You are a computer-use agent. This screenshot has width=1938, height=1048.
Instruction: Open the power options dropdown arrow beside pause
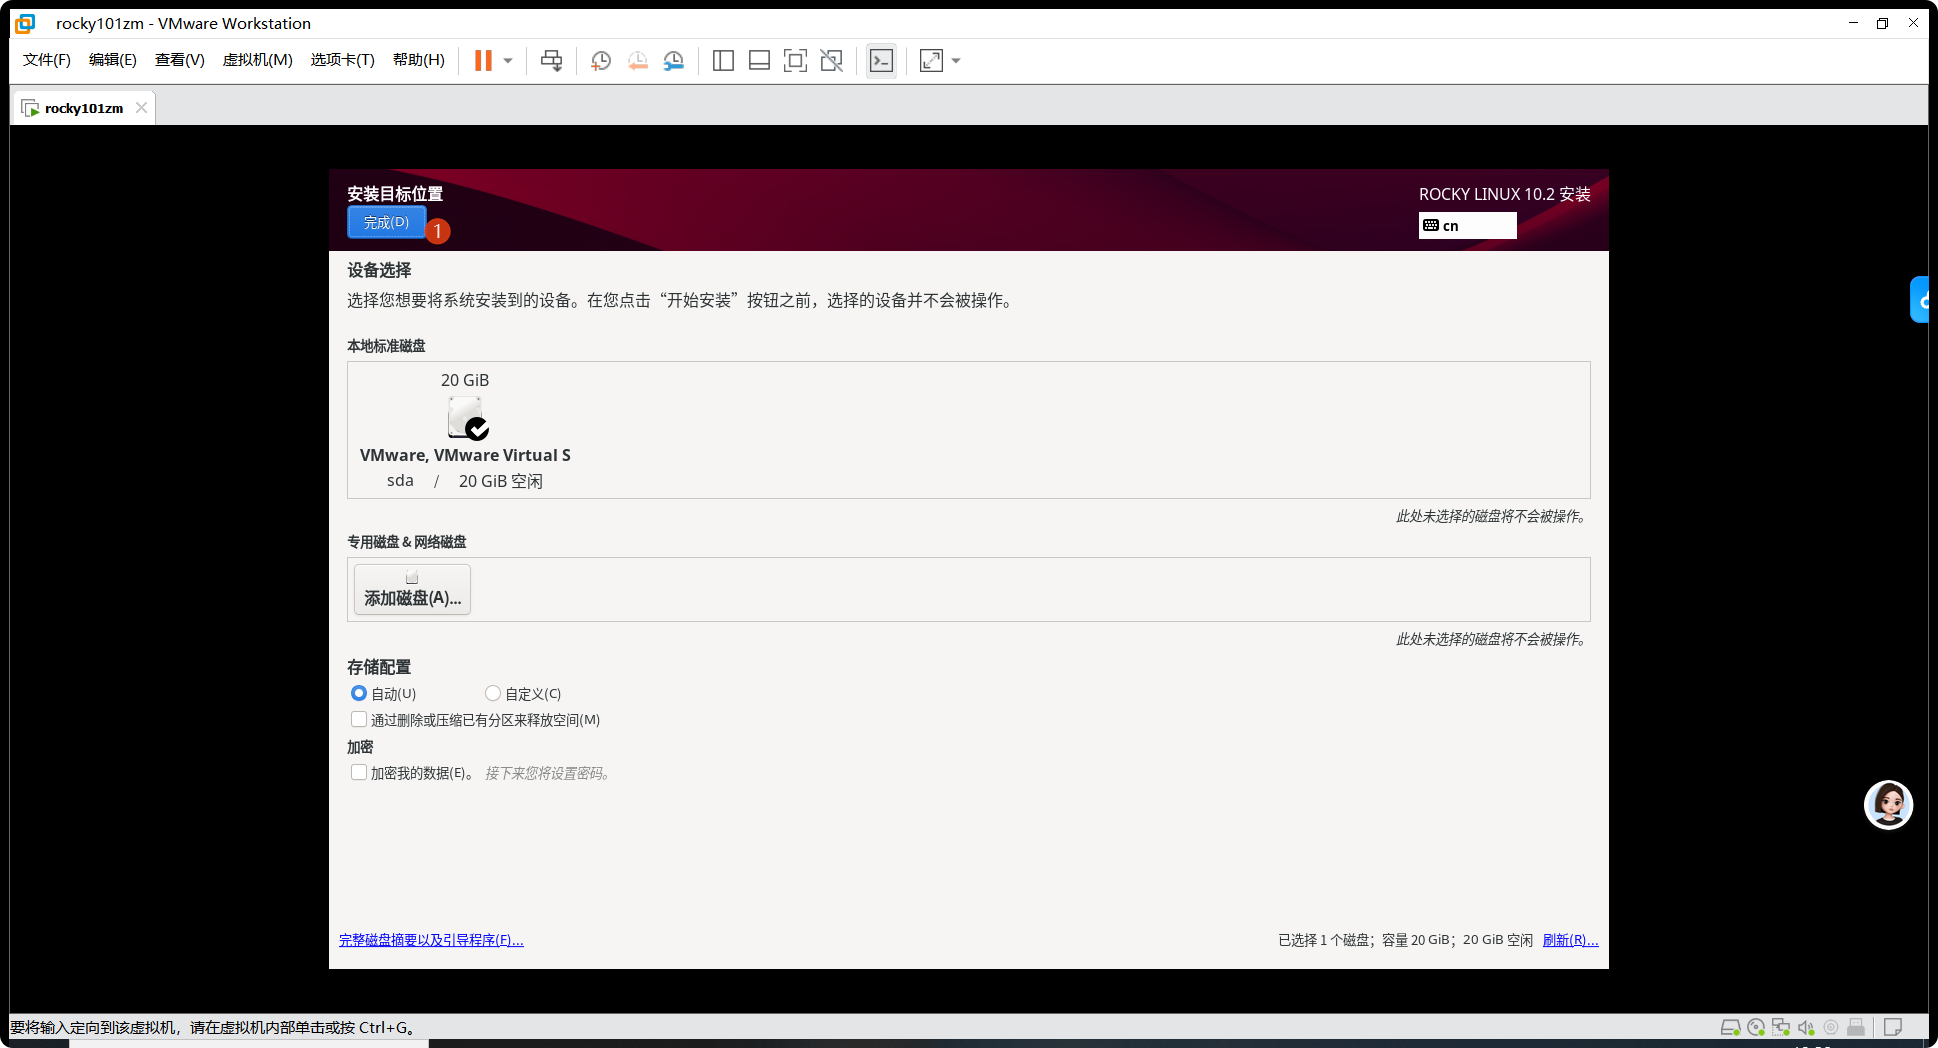coord(508,61)
